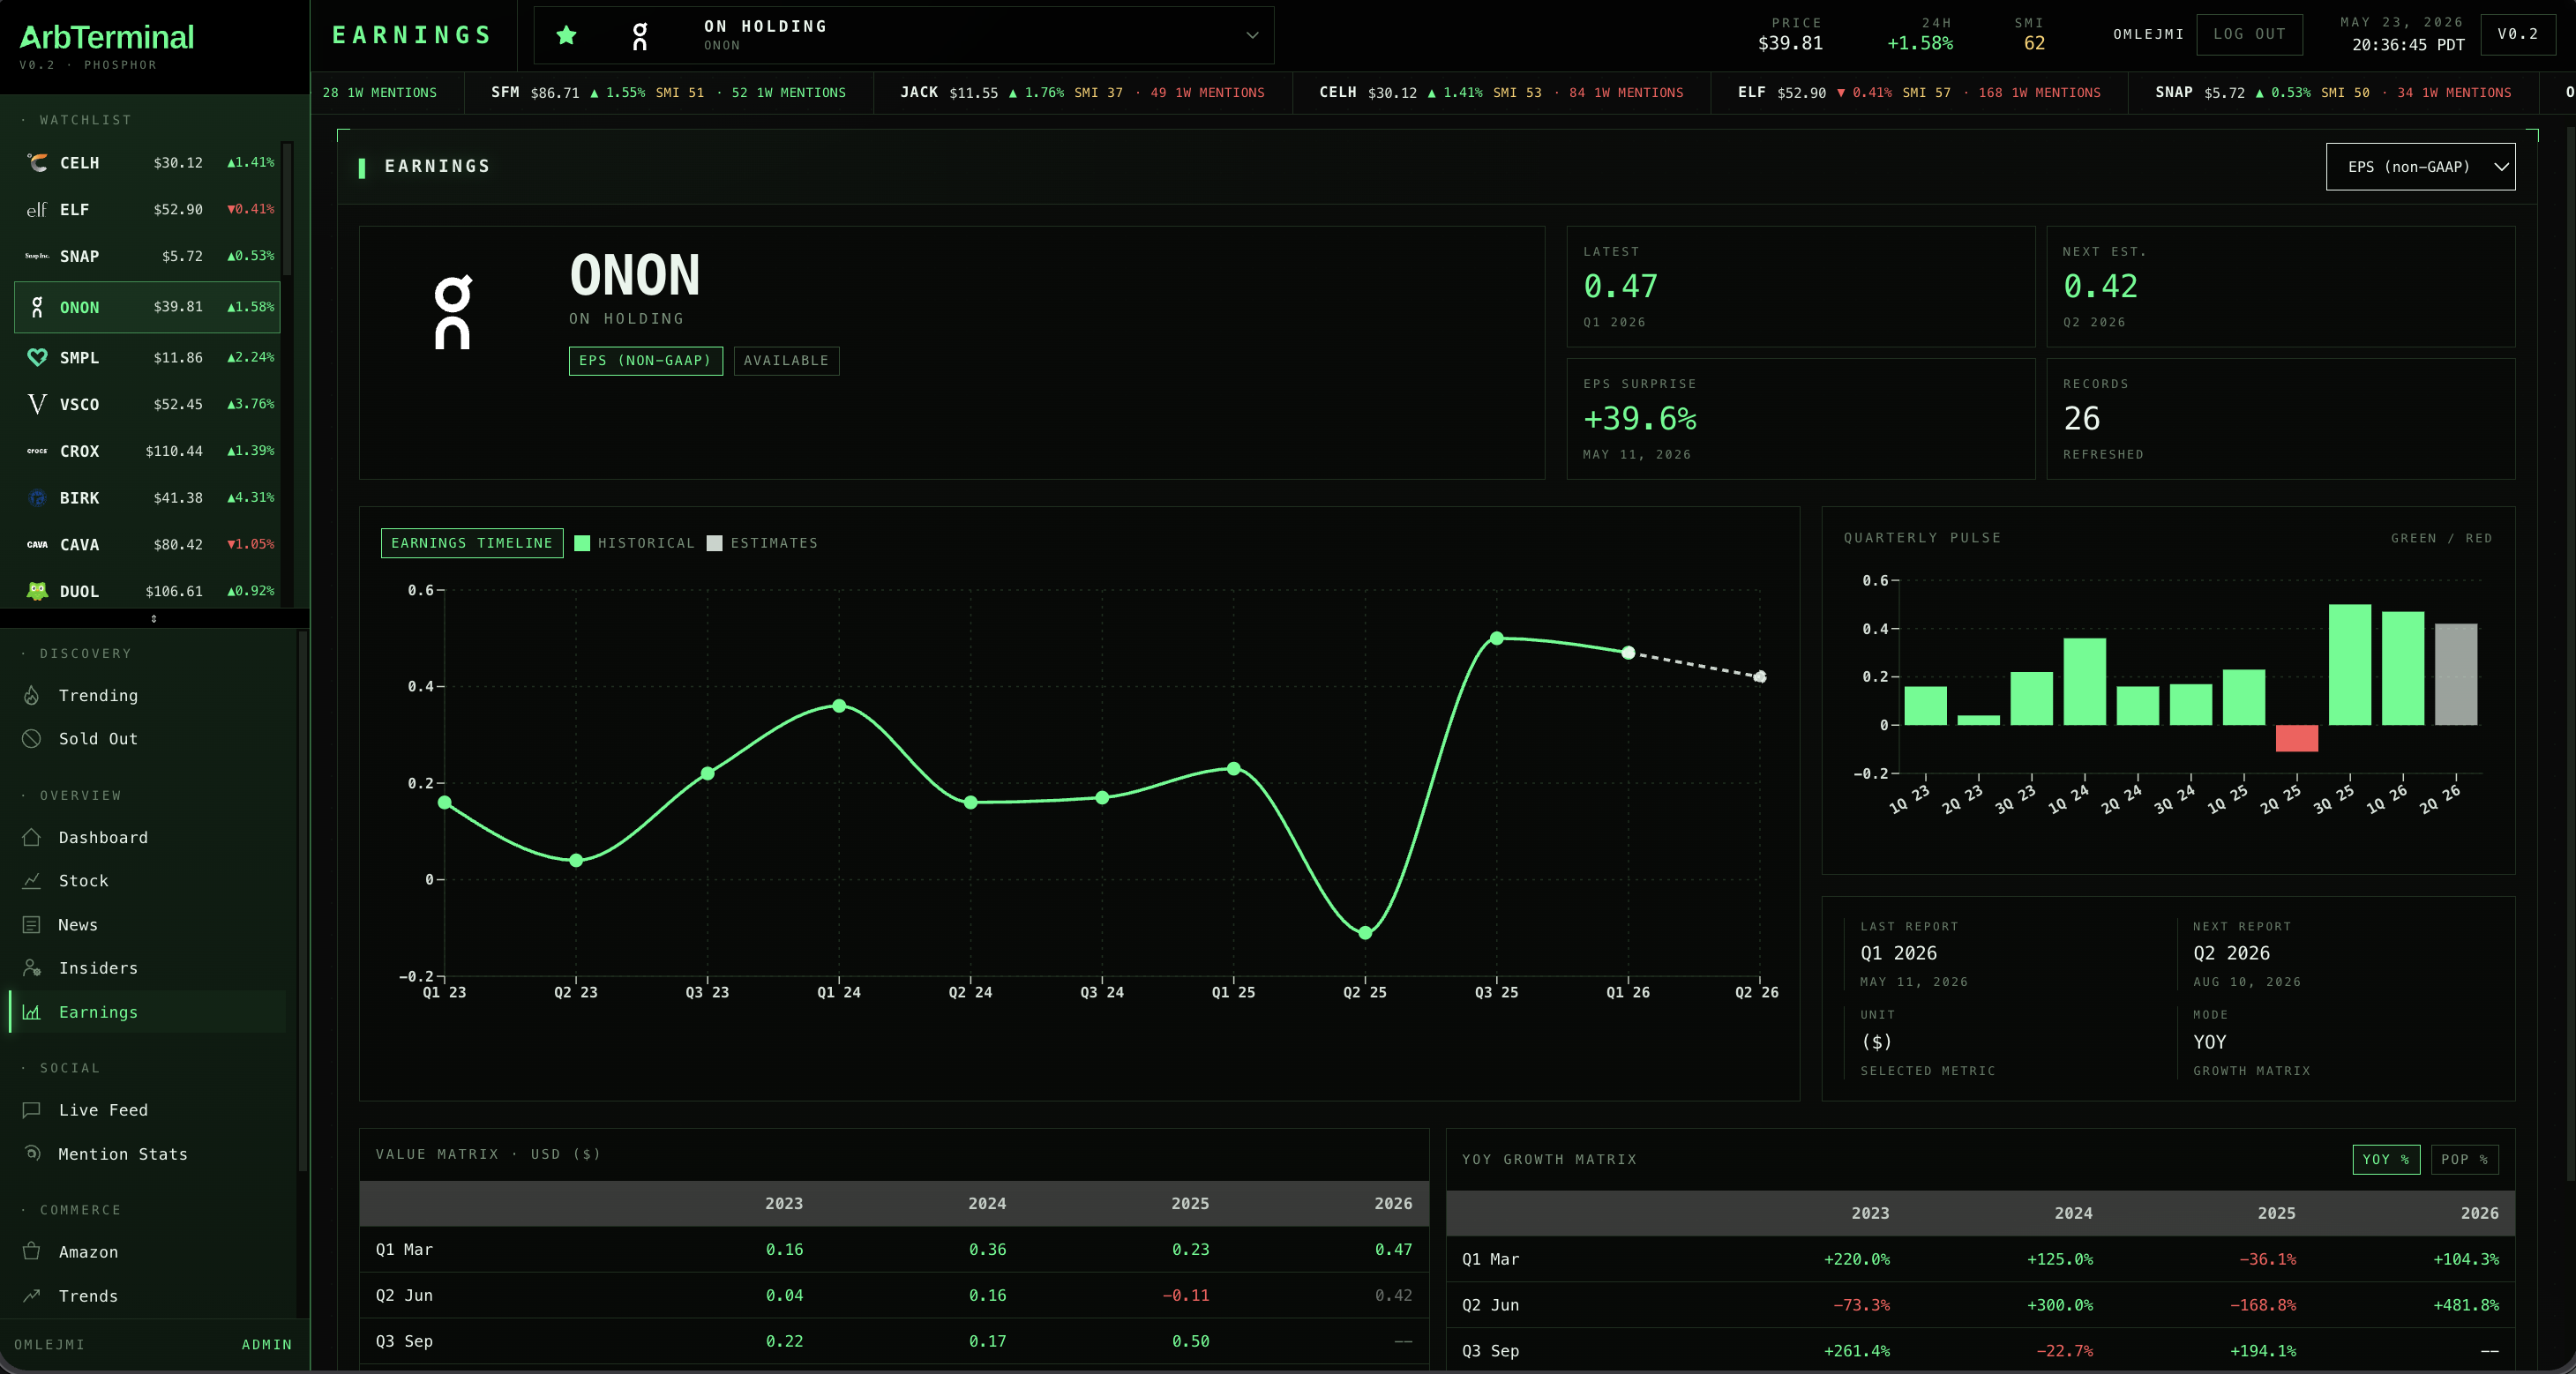Select ONON row in watchlist
Viewport: 2576px width, 1374px height.
pyautogui.click(x=147, y=307)
